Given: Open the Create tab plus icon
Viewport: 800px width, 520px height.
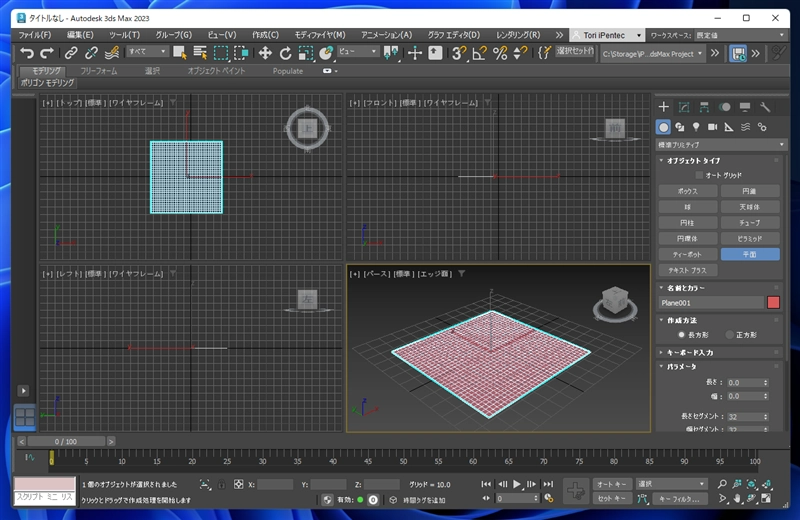Looking at the screenshot, I should 663,107.
